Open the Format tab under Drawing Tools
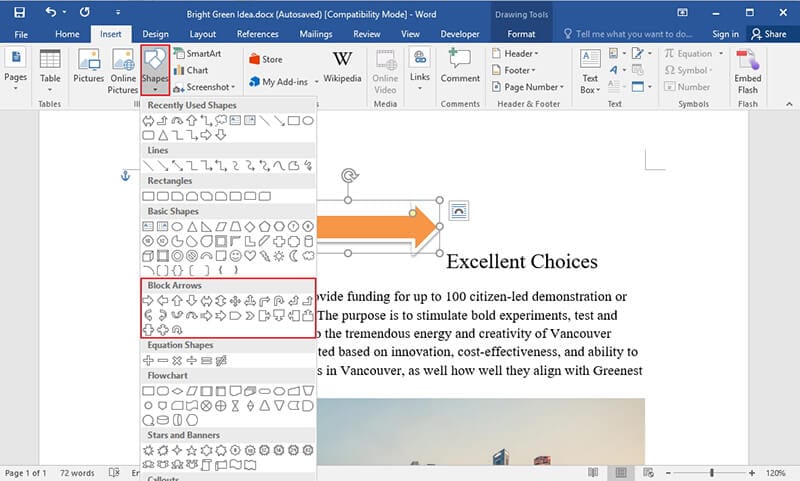Image resolution: width=800 pixels, height=481 pixels. [x=521, y=34]
